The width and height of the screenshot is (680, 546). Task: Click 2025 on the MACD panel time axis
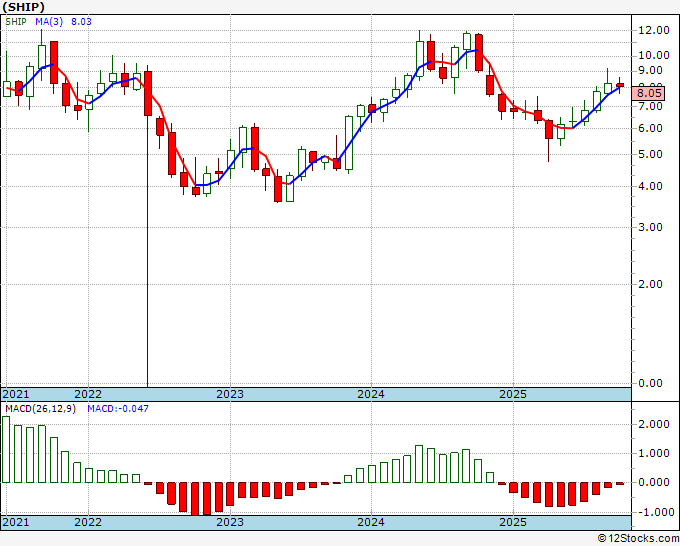(513, 522)
